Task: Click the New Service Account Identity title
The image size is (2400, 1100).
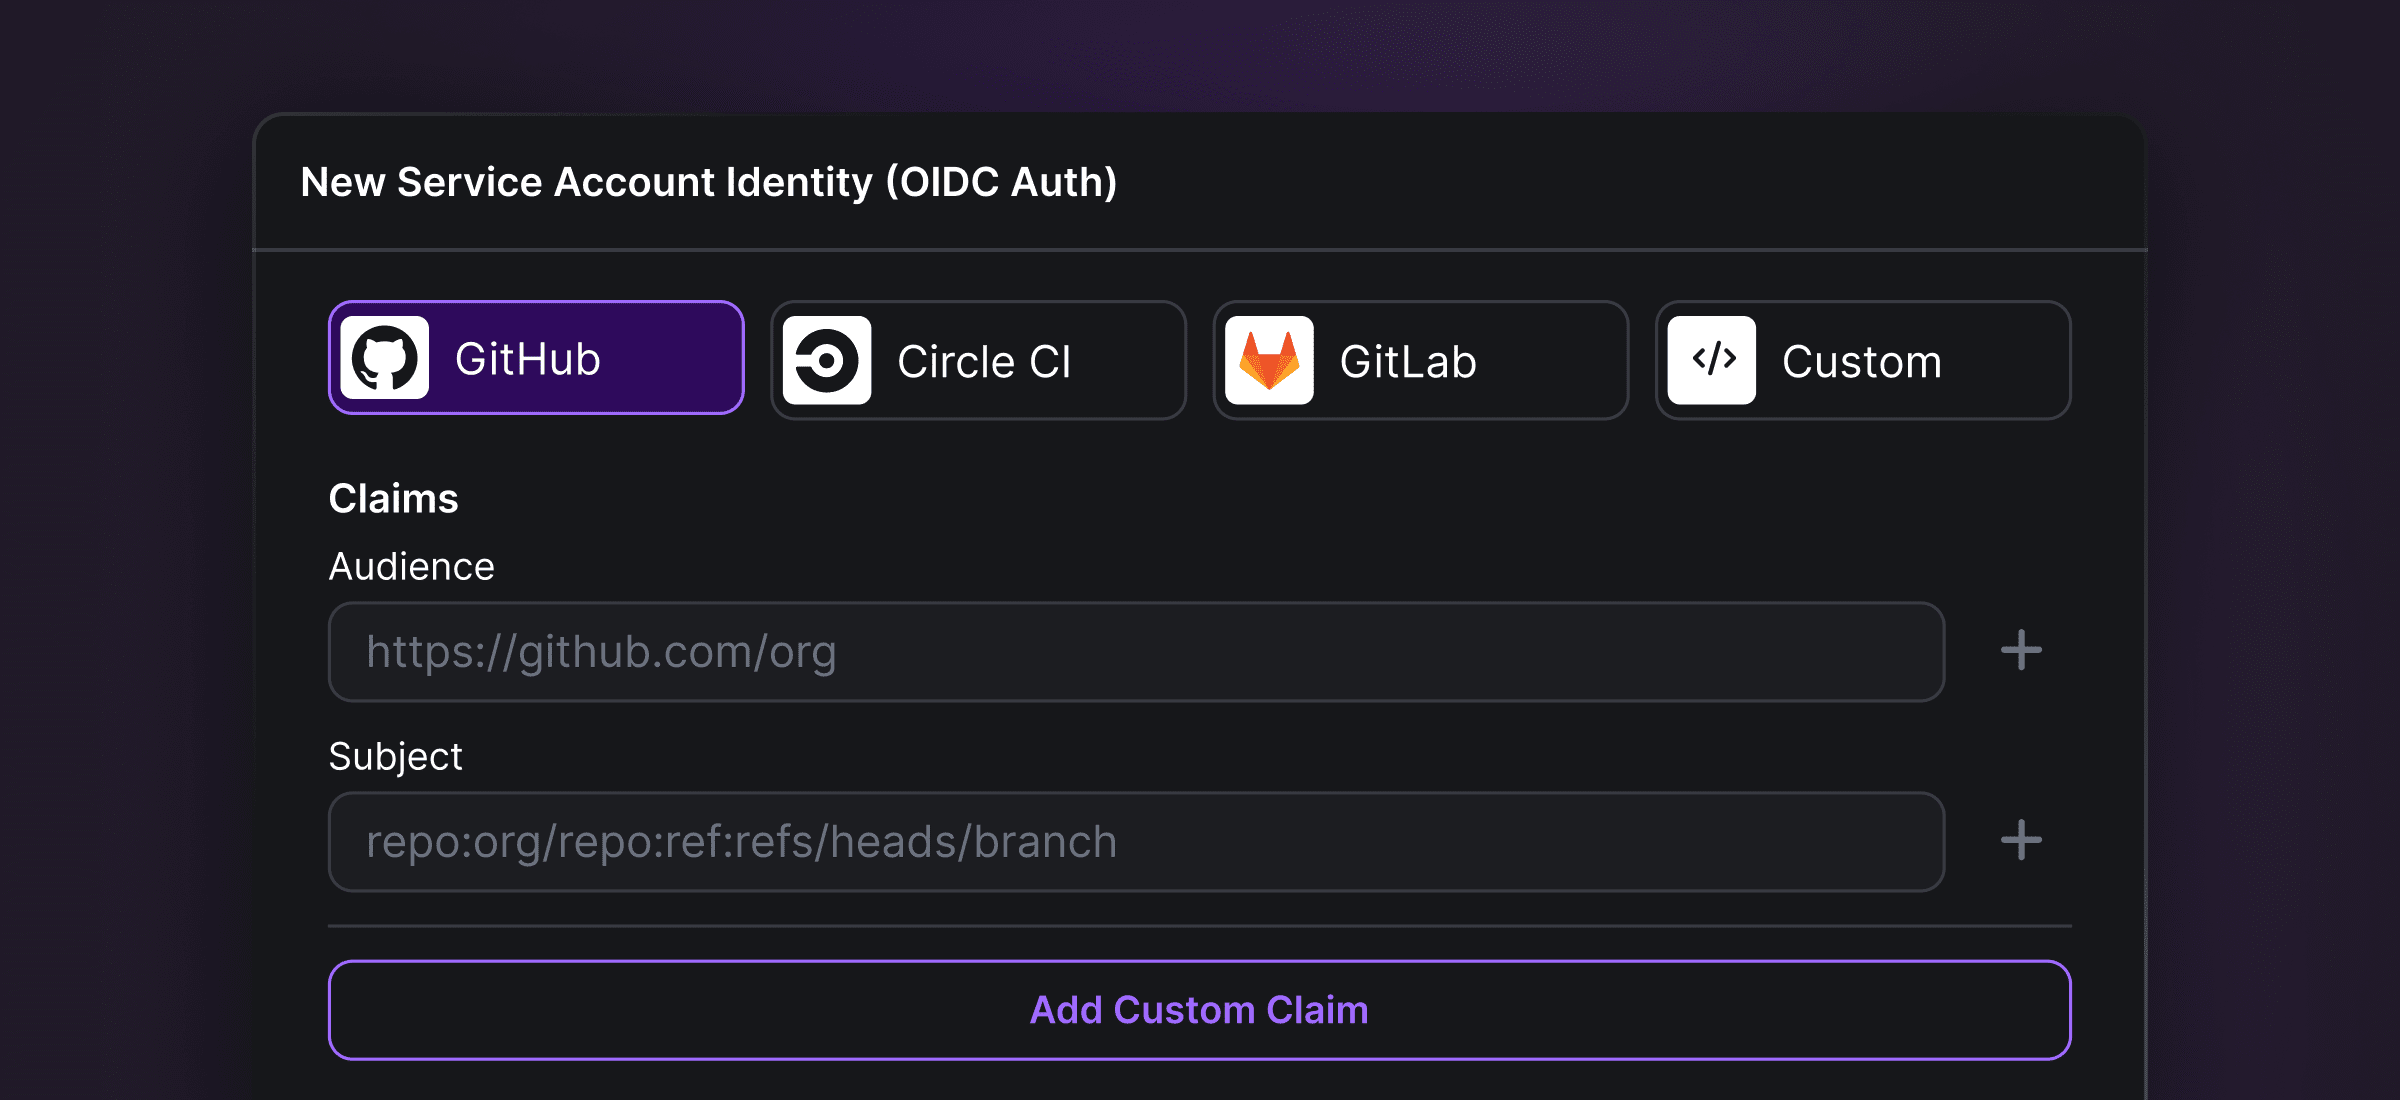Action: pyautogui.click(x=709, y=183)
